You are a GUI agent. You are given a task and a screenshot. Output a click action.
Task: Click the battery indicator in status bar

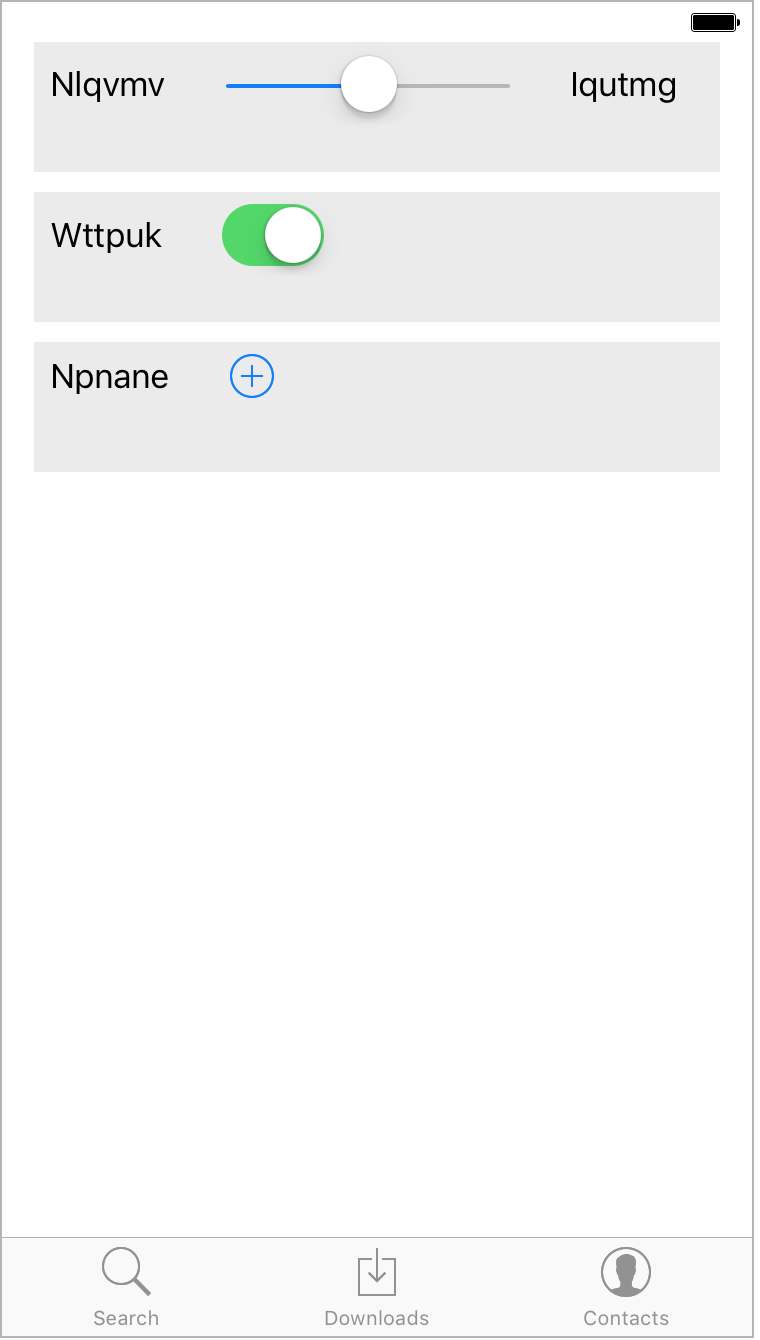715,22
